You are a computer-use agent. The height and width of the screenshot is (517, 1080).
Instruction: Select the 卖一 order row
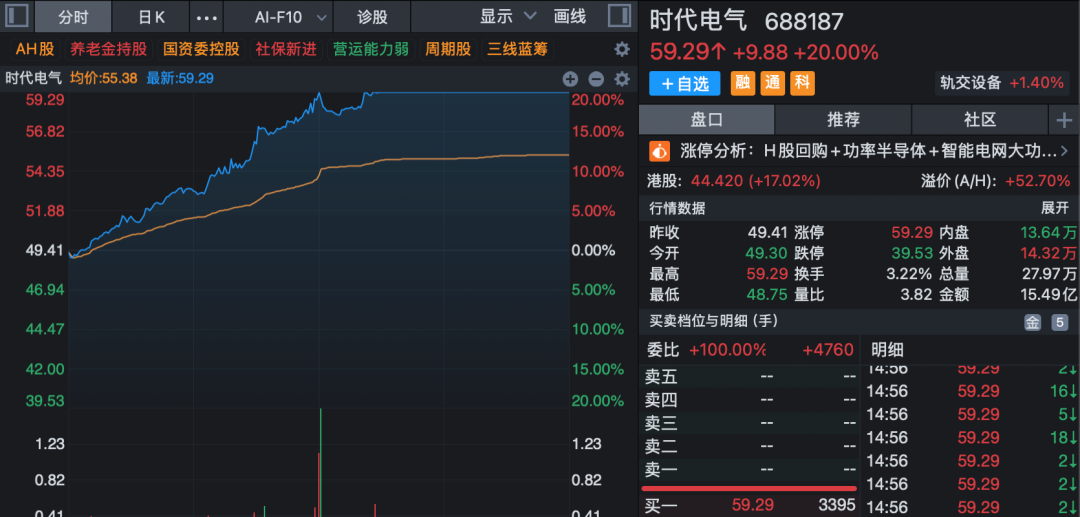point(749,471)
